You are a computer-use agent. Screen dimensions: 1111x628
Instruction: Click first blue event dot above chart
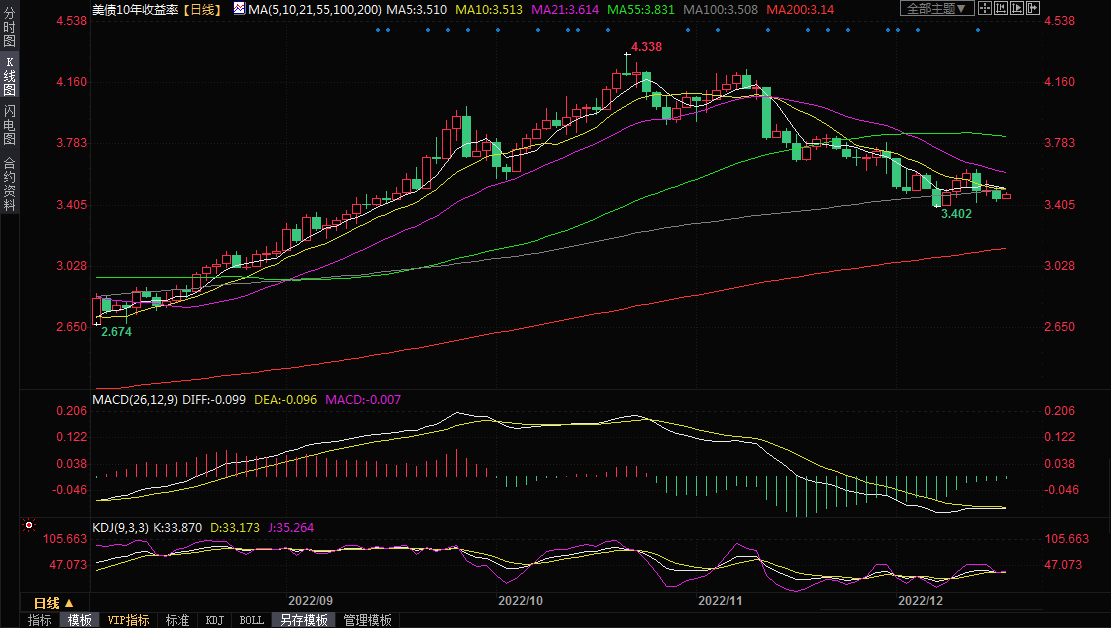[377, 30]
